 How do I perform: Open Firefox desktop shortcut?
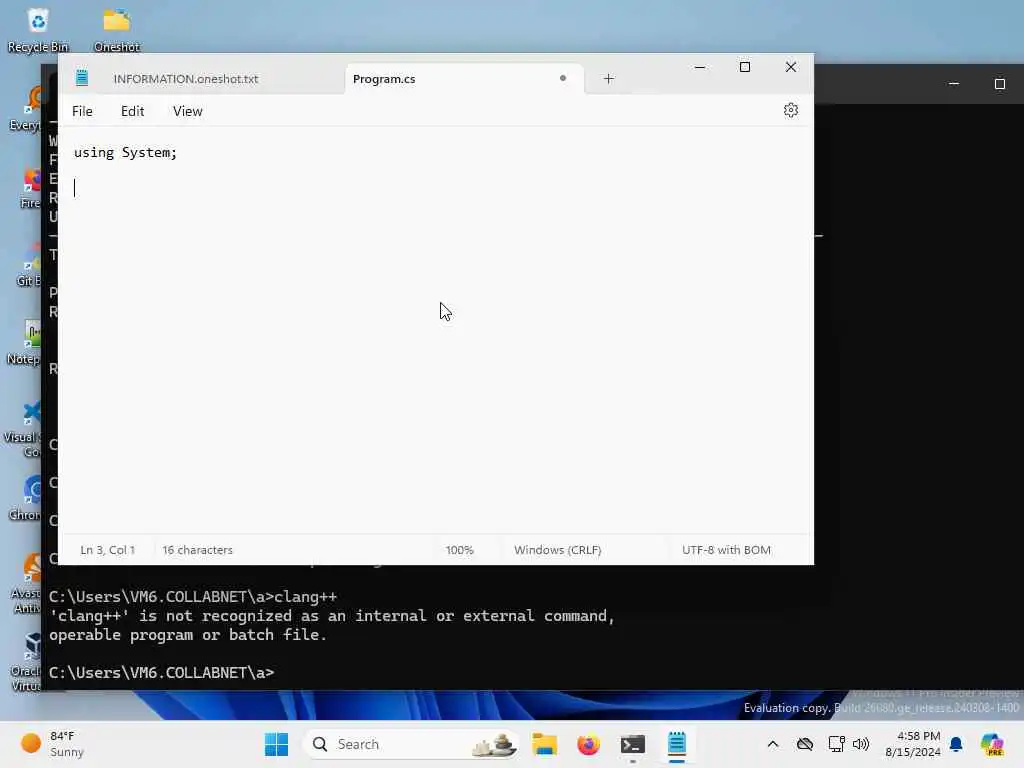[30, 189]
